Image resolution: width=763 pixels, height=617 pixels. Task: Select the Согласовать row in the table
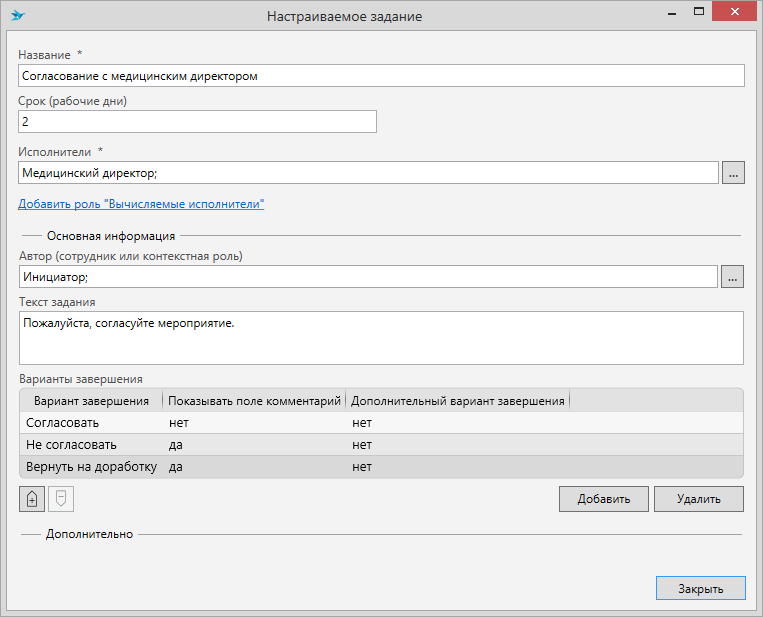tap(381, 423)
